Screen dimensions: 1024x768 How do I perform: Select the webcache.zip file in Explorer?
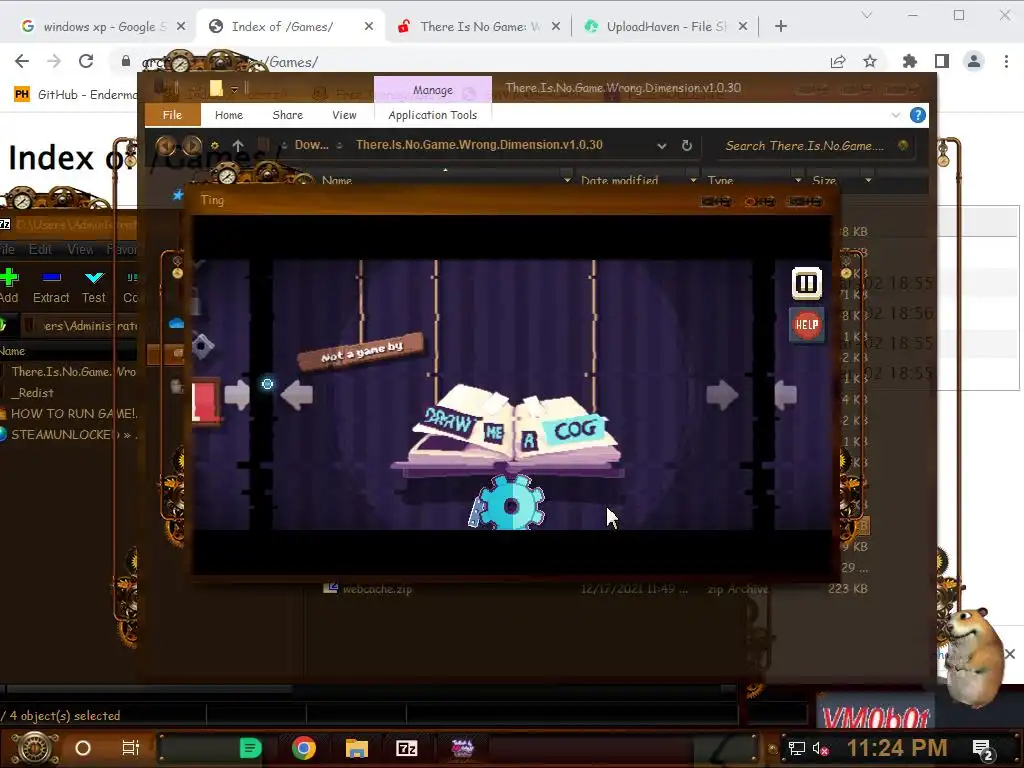click(377, 589)
